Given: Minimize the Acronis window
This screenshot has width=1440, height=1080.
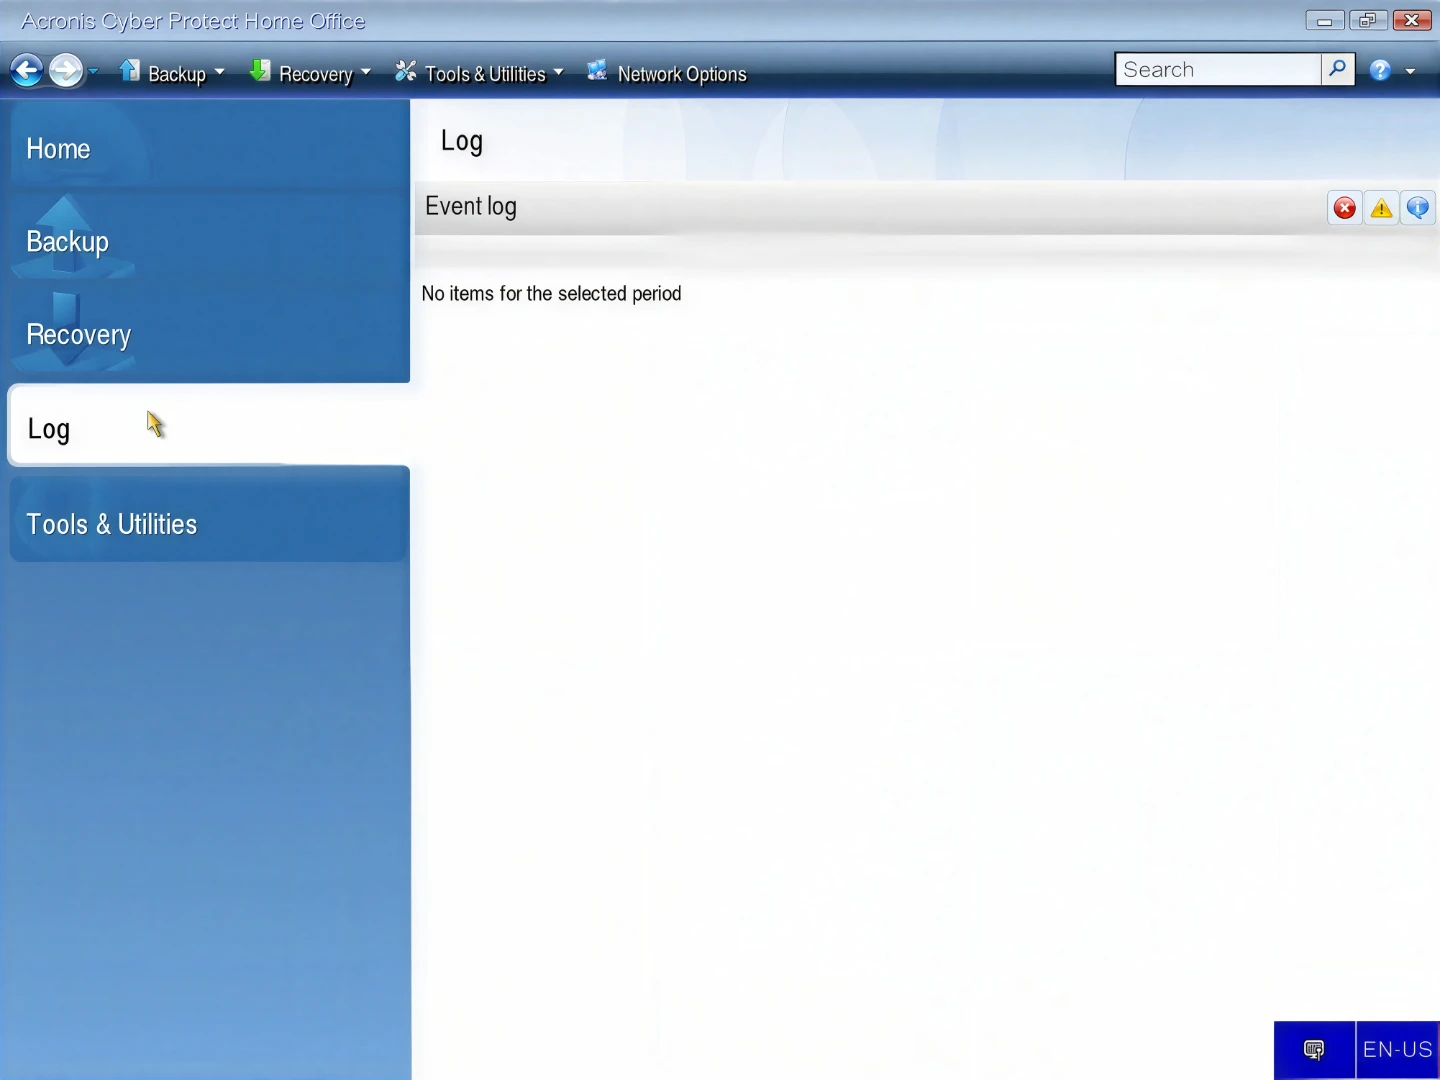Looking at the screenshot, I should 1324,20.
